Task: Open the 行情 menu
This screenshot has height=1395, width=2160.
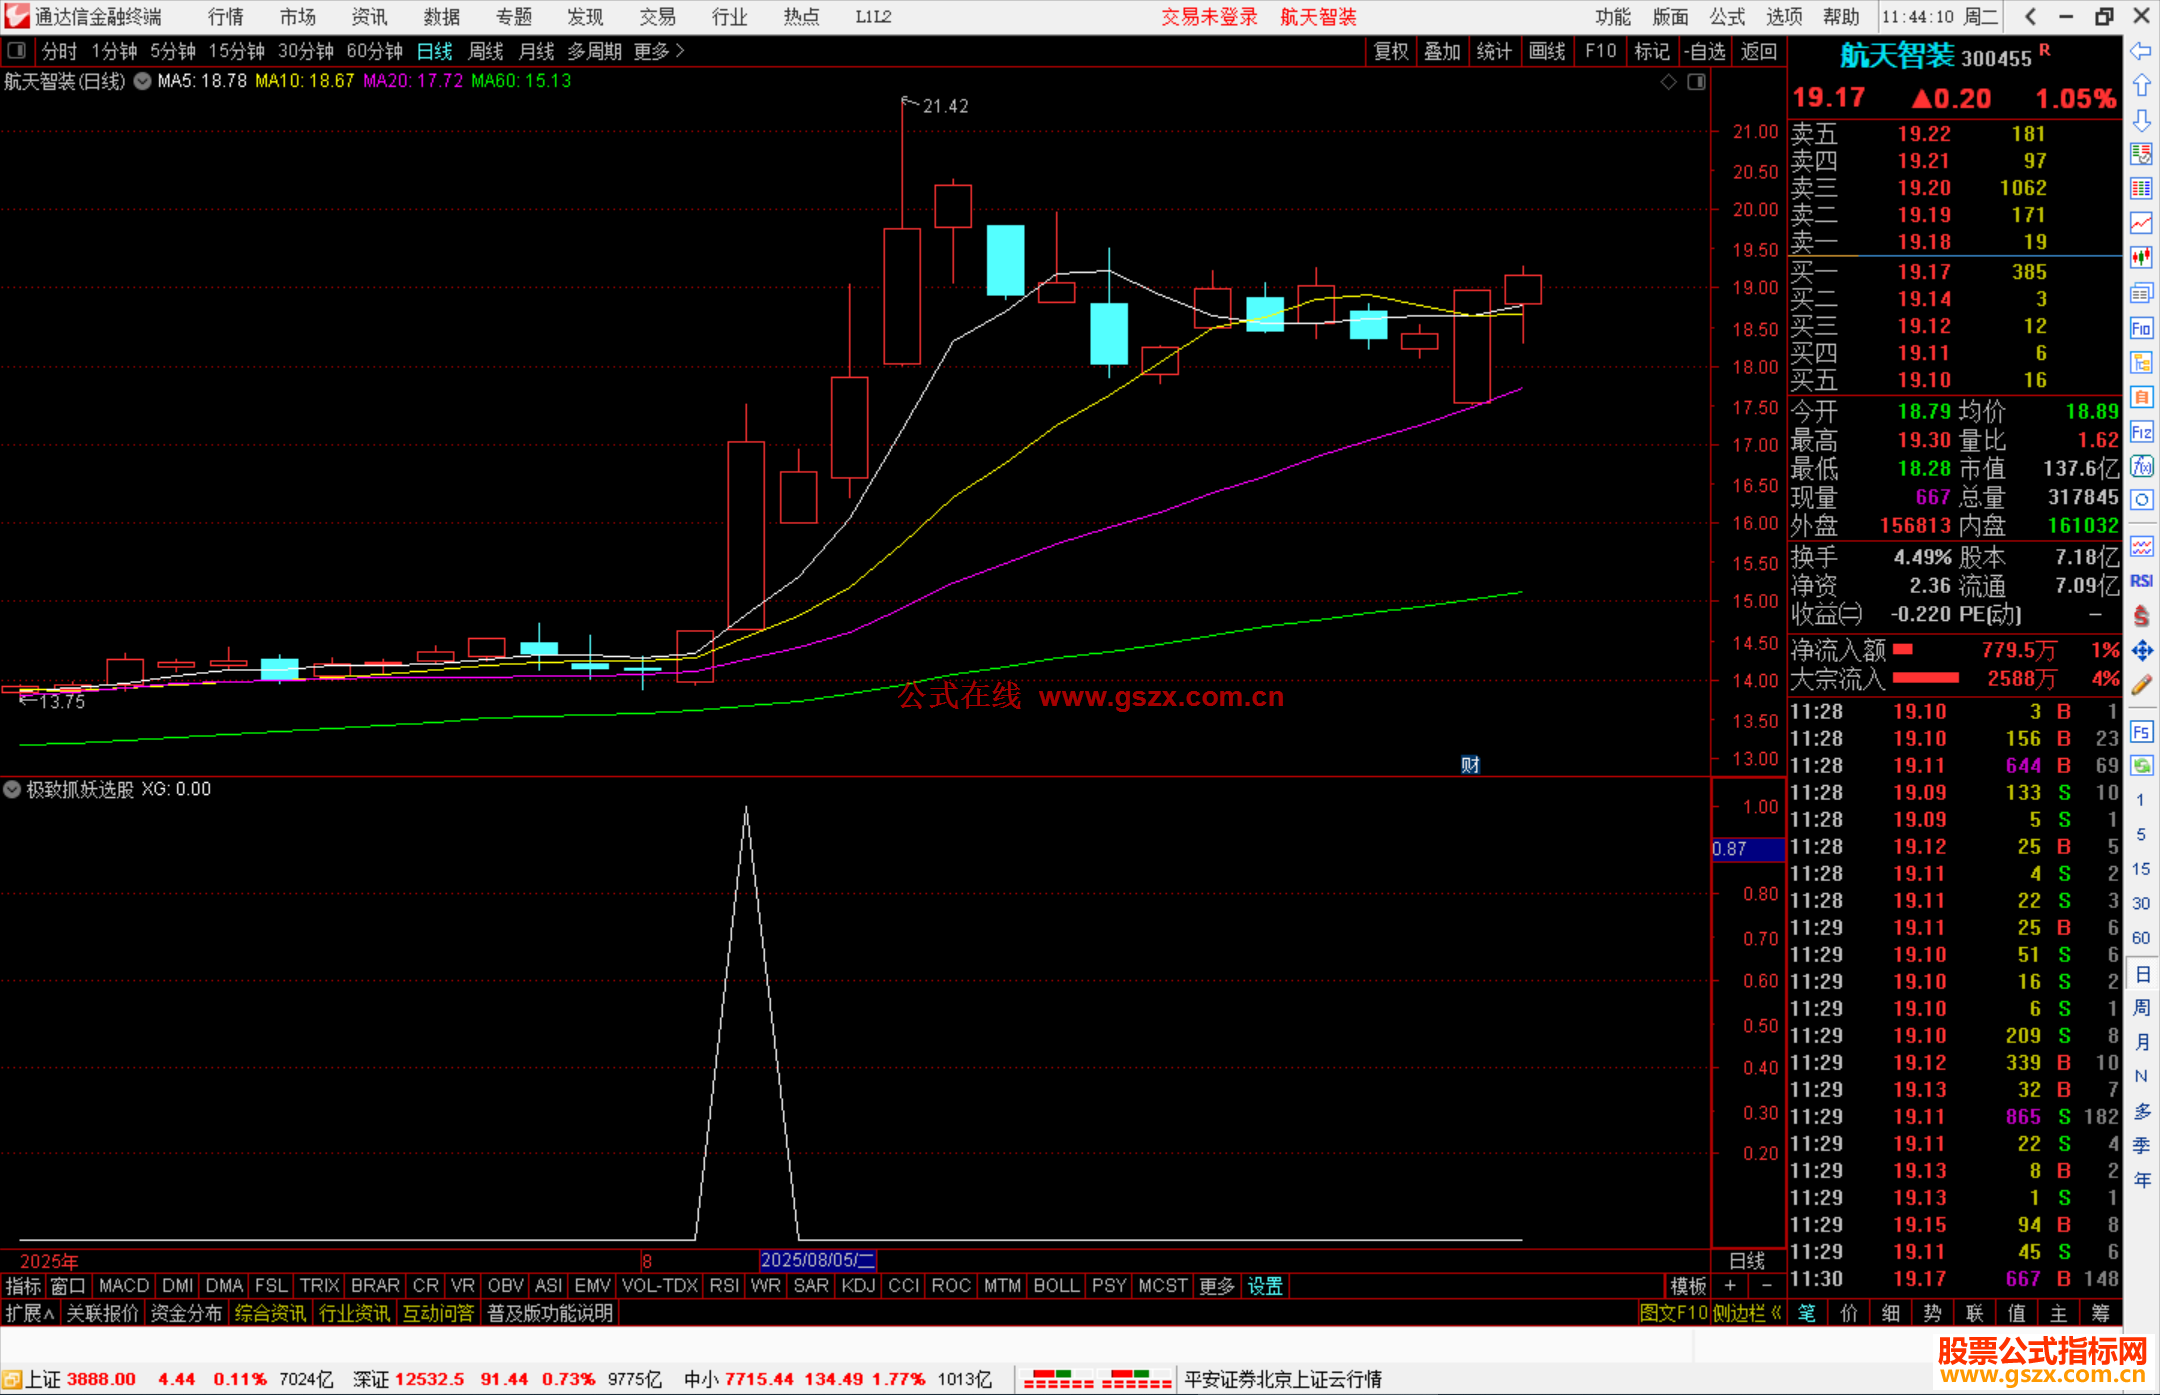Action: point(226,17)
